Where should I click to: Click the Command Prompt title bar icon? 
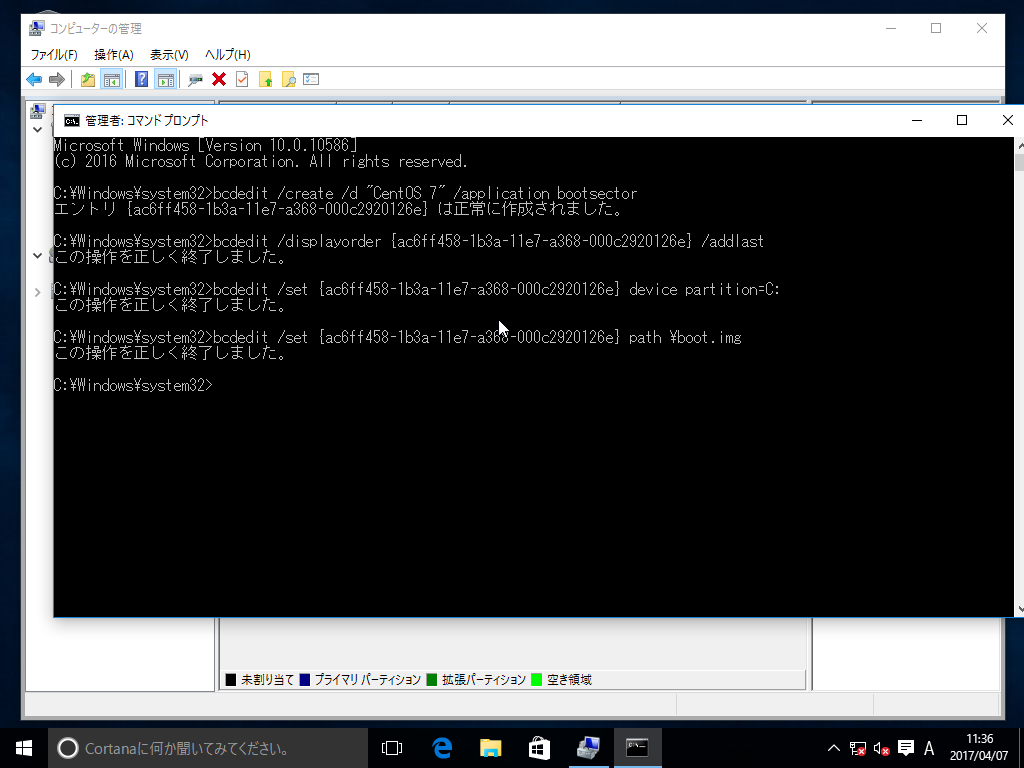(x=71, y=121)
